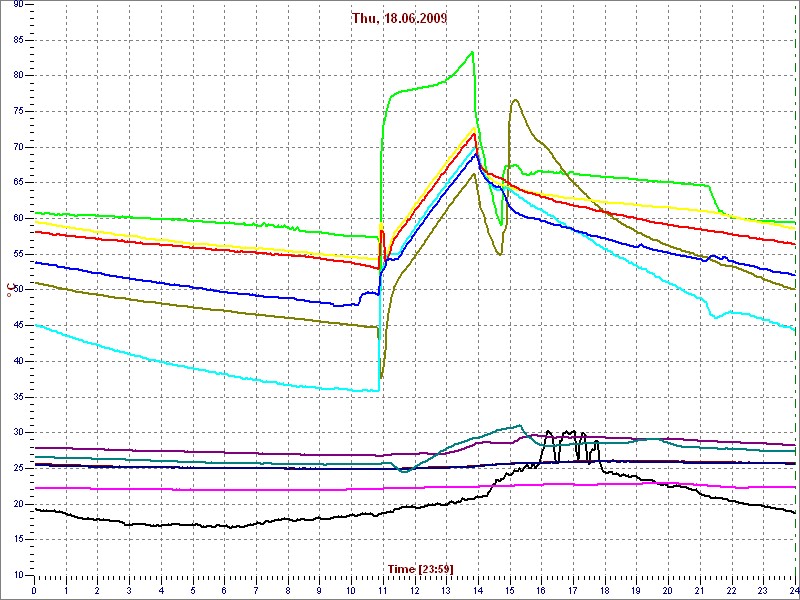
Task: Click hour 21 on the time axis
Action: click(x=700, y=590)
